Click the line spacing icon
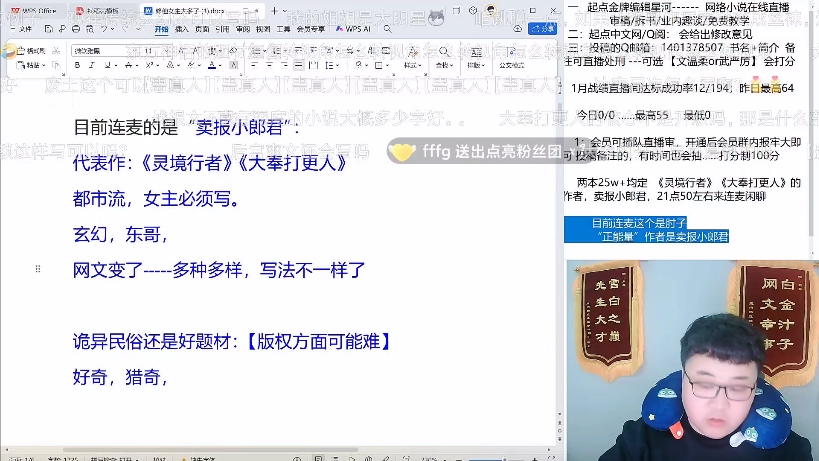 click(x=329, y=65)
